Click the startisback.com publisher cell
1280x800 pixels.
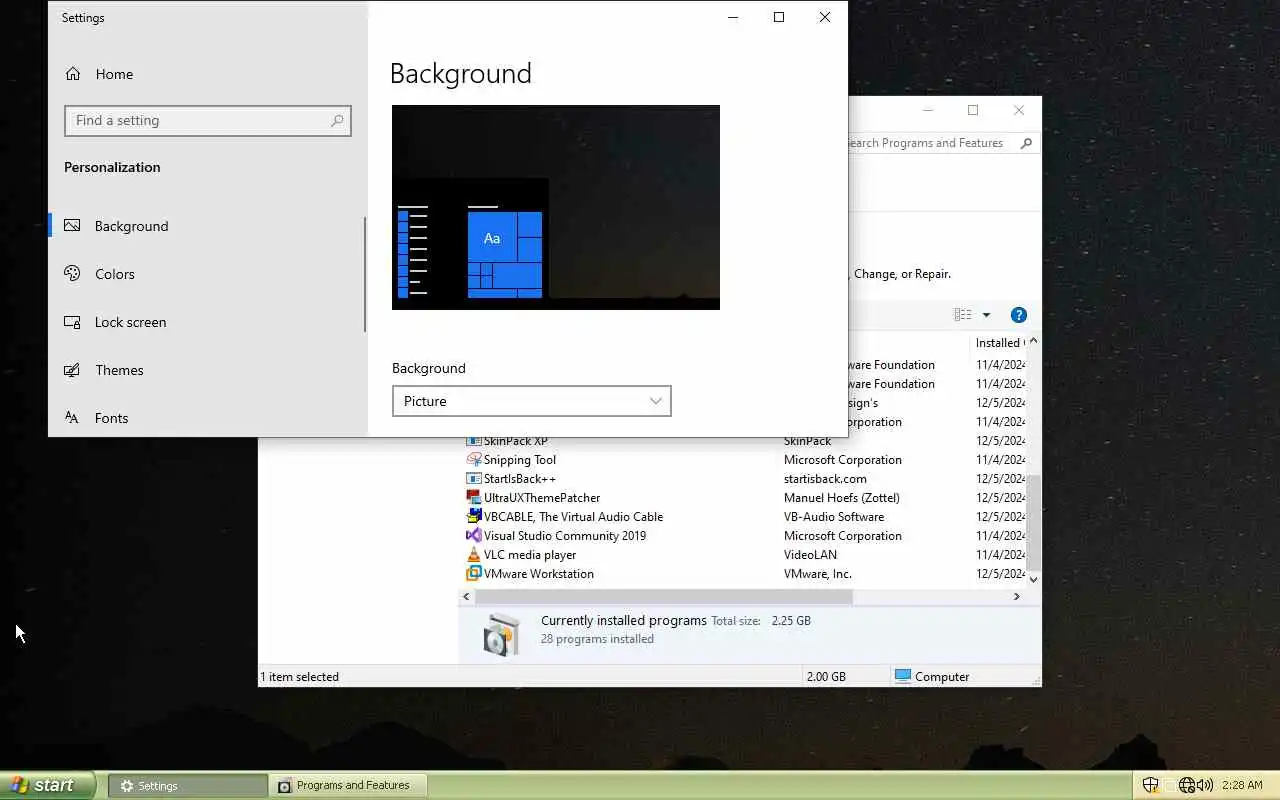pyautogui.click(x=825, y=479)
